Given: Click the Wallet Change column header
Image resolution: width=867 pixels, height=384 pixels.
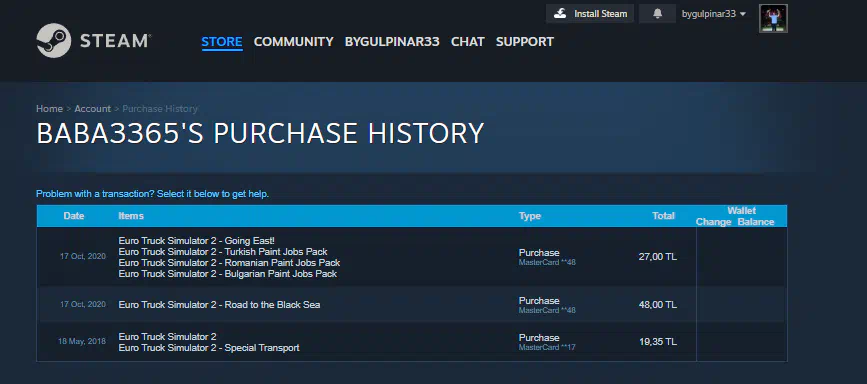Looking at the screenshot, I should [x=713, y=222].
